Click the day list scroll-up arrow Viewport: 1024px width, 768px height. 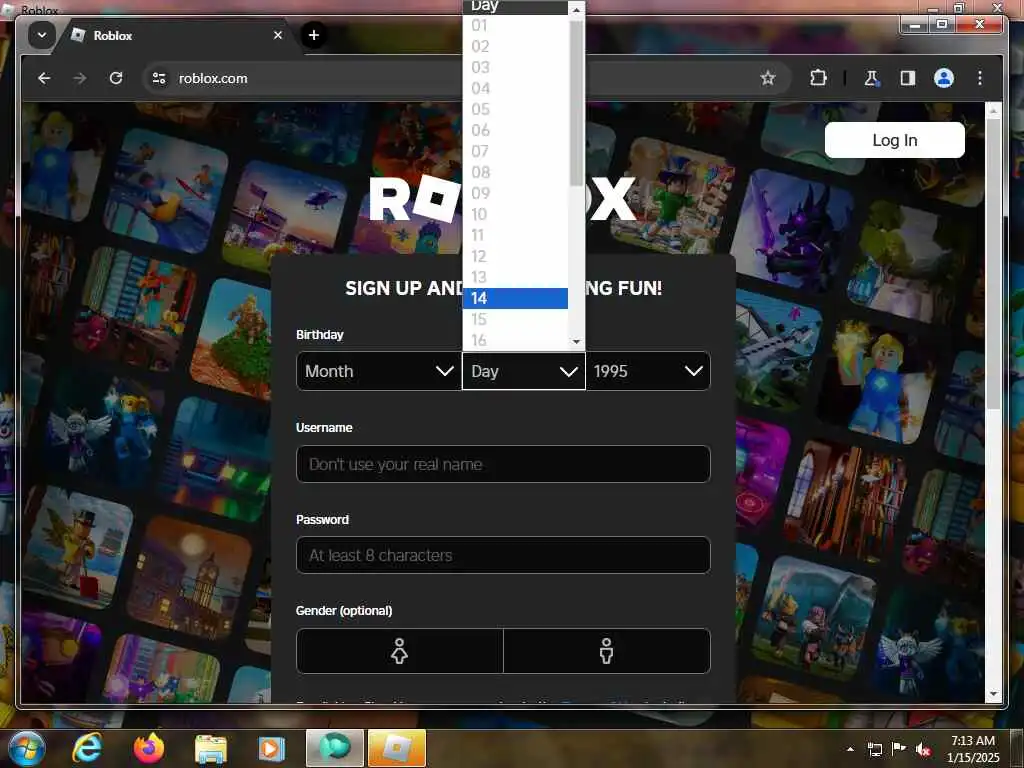point(576,10)
